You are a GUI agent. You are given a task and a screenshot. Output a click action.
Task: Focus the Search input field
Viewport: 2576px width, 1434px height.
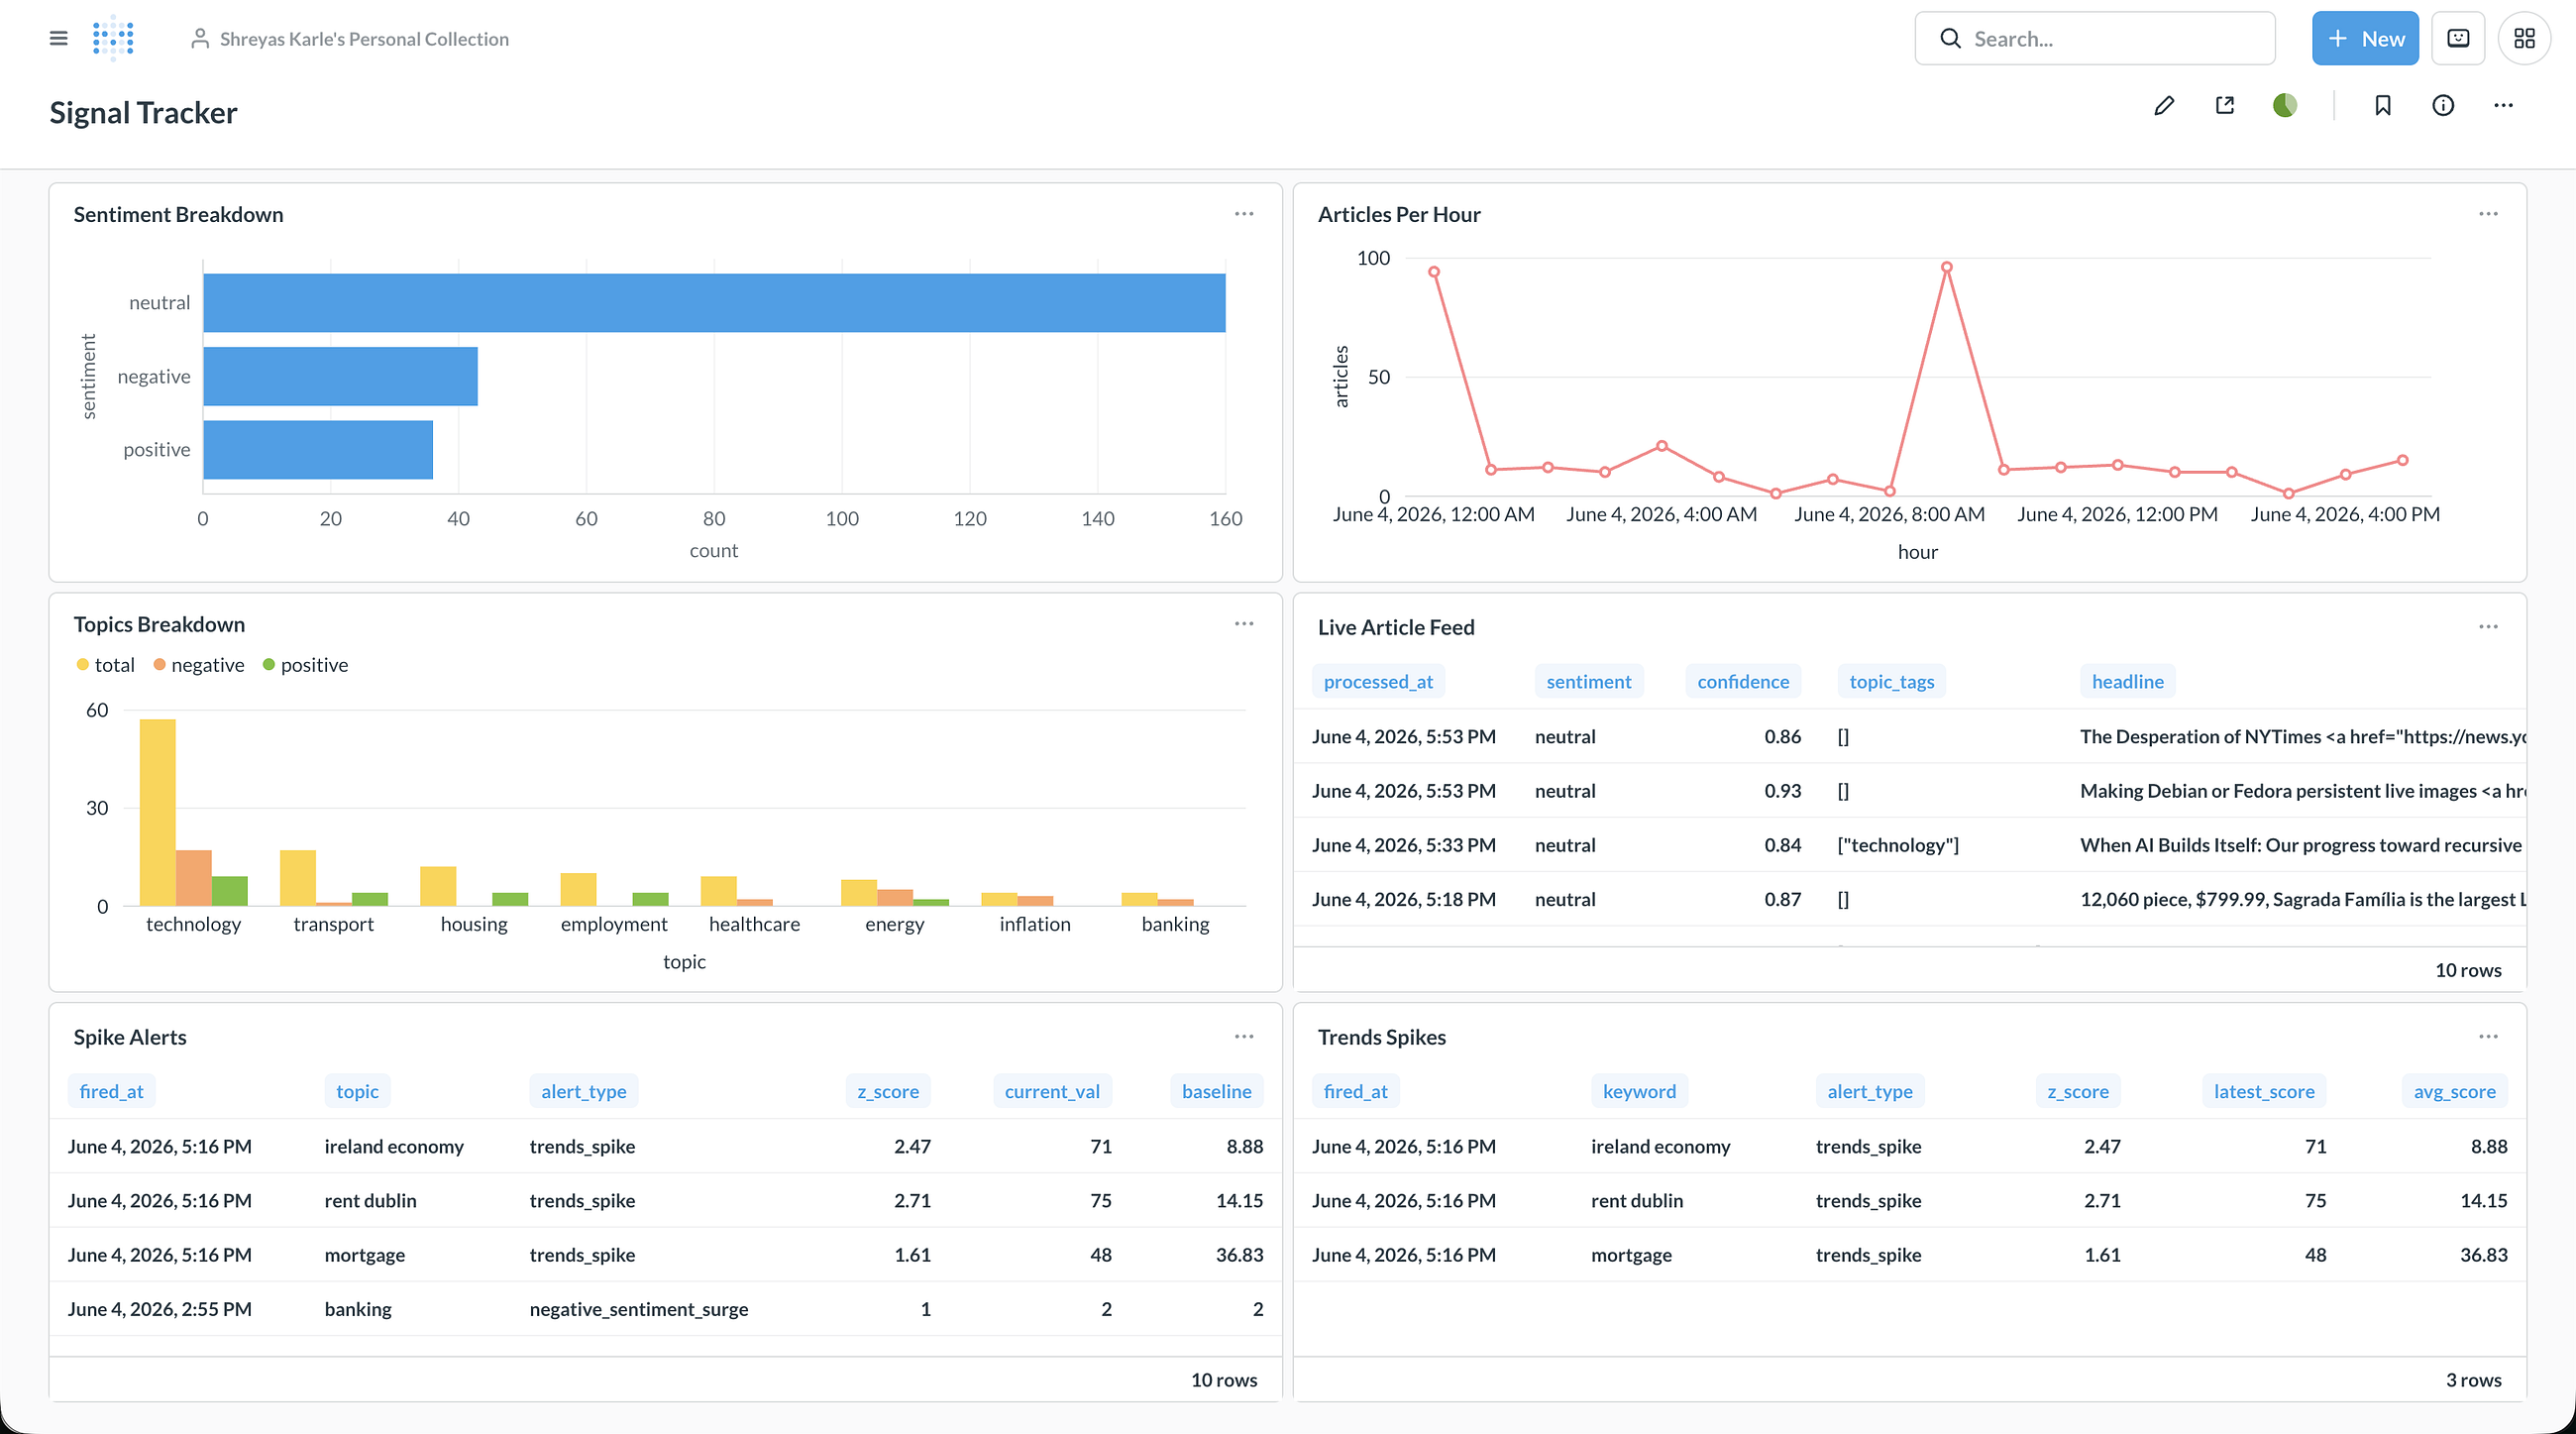(2095, 39)
